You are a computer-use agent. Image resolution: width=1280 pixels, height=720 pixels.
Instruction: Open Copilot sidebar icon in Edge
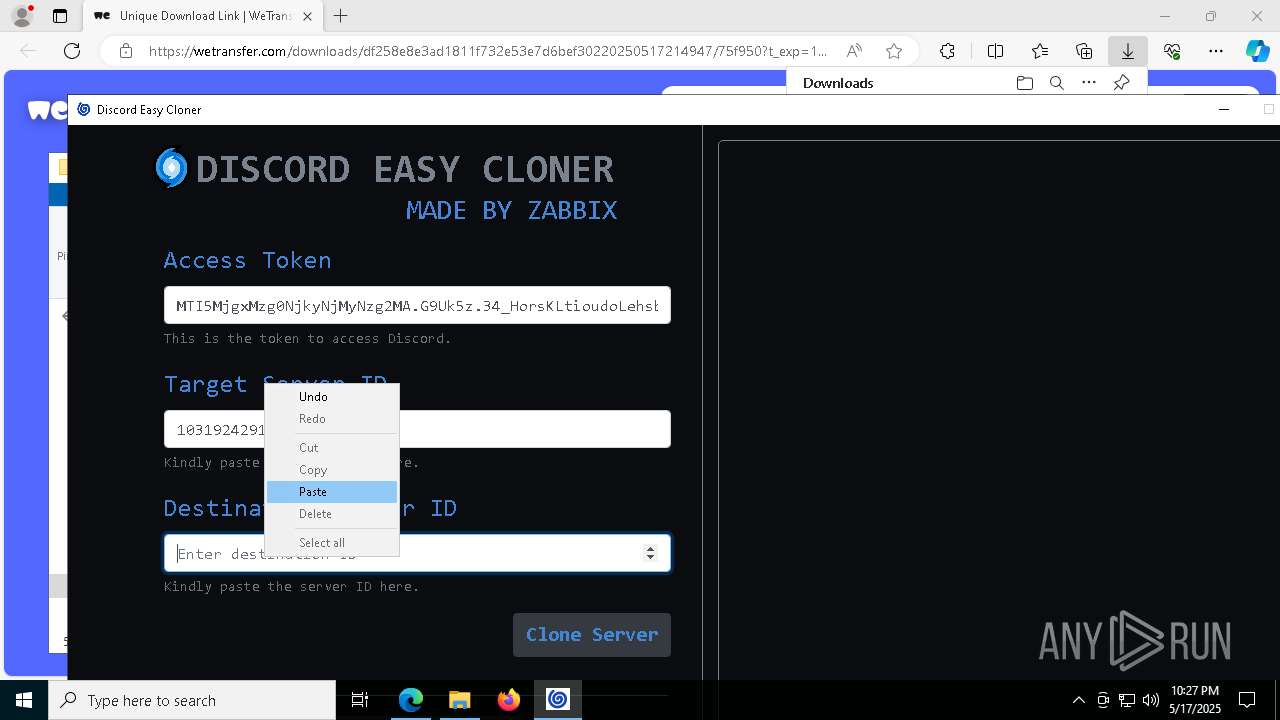[1257, 51]
